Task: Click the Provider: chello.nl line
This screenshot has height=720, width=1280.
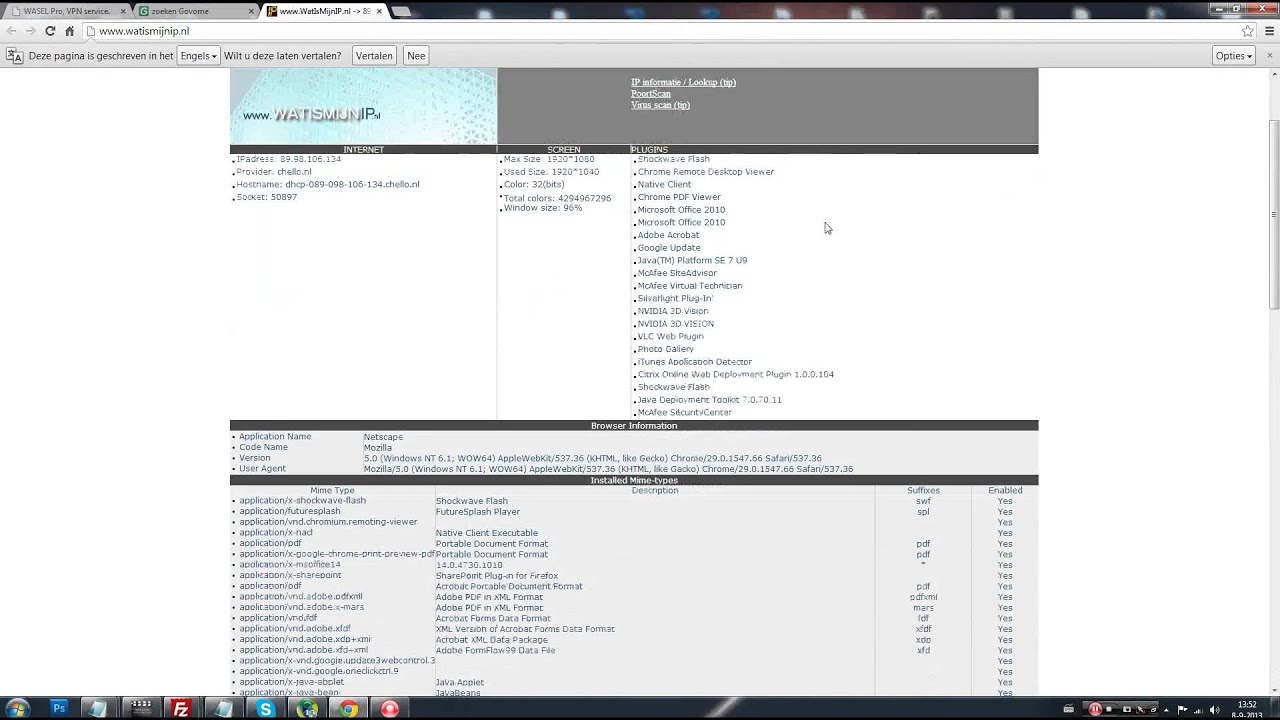Action: [274, 172]
